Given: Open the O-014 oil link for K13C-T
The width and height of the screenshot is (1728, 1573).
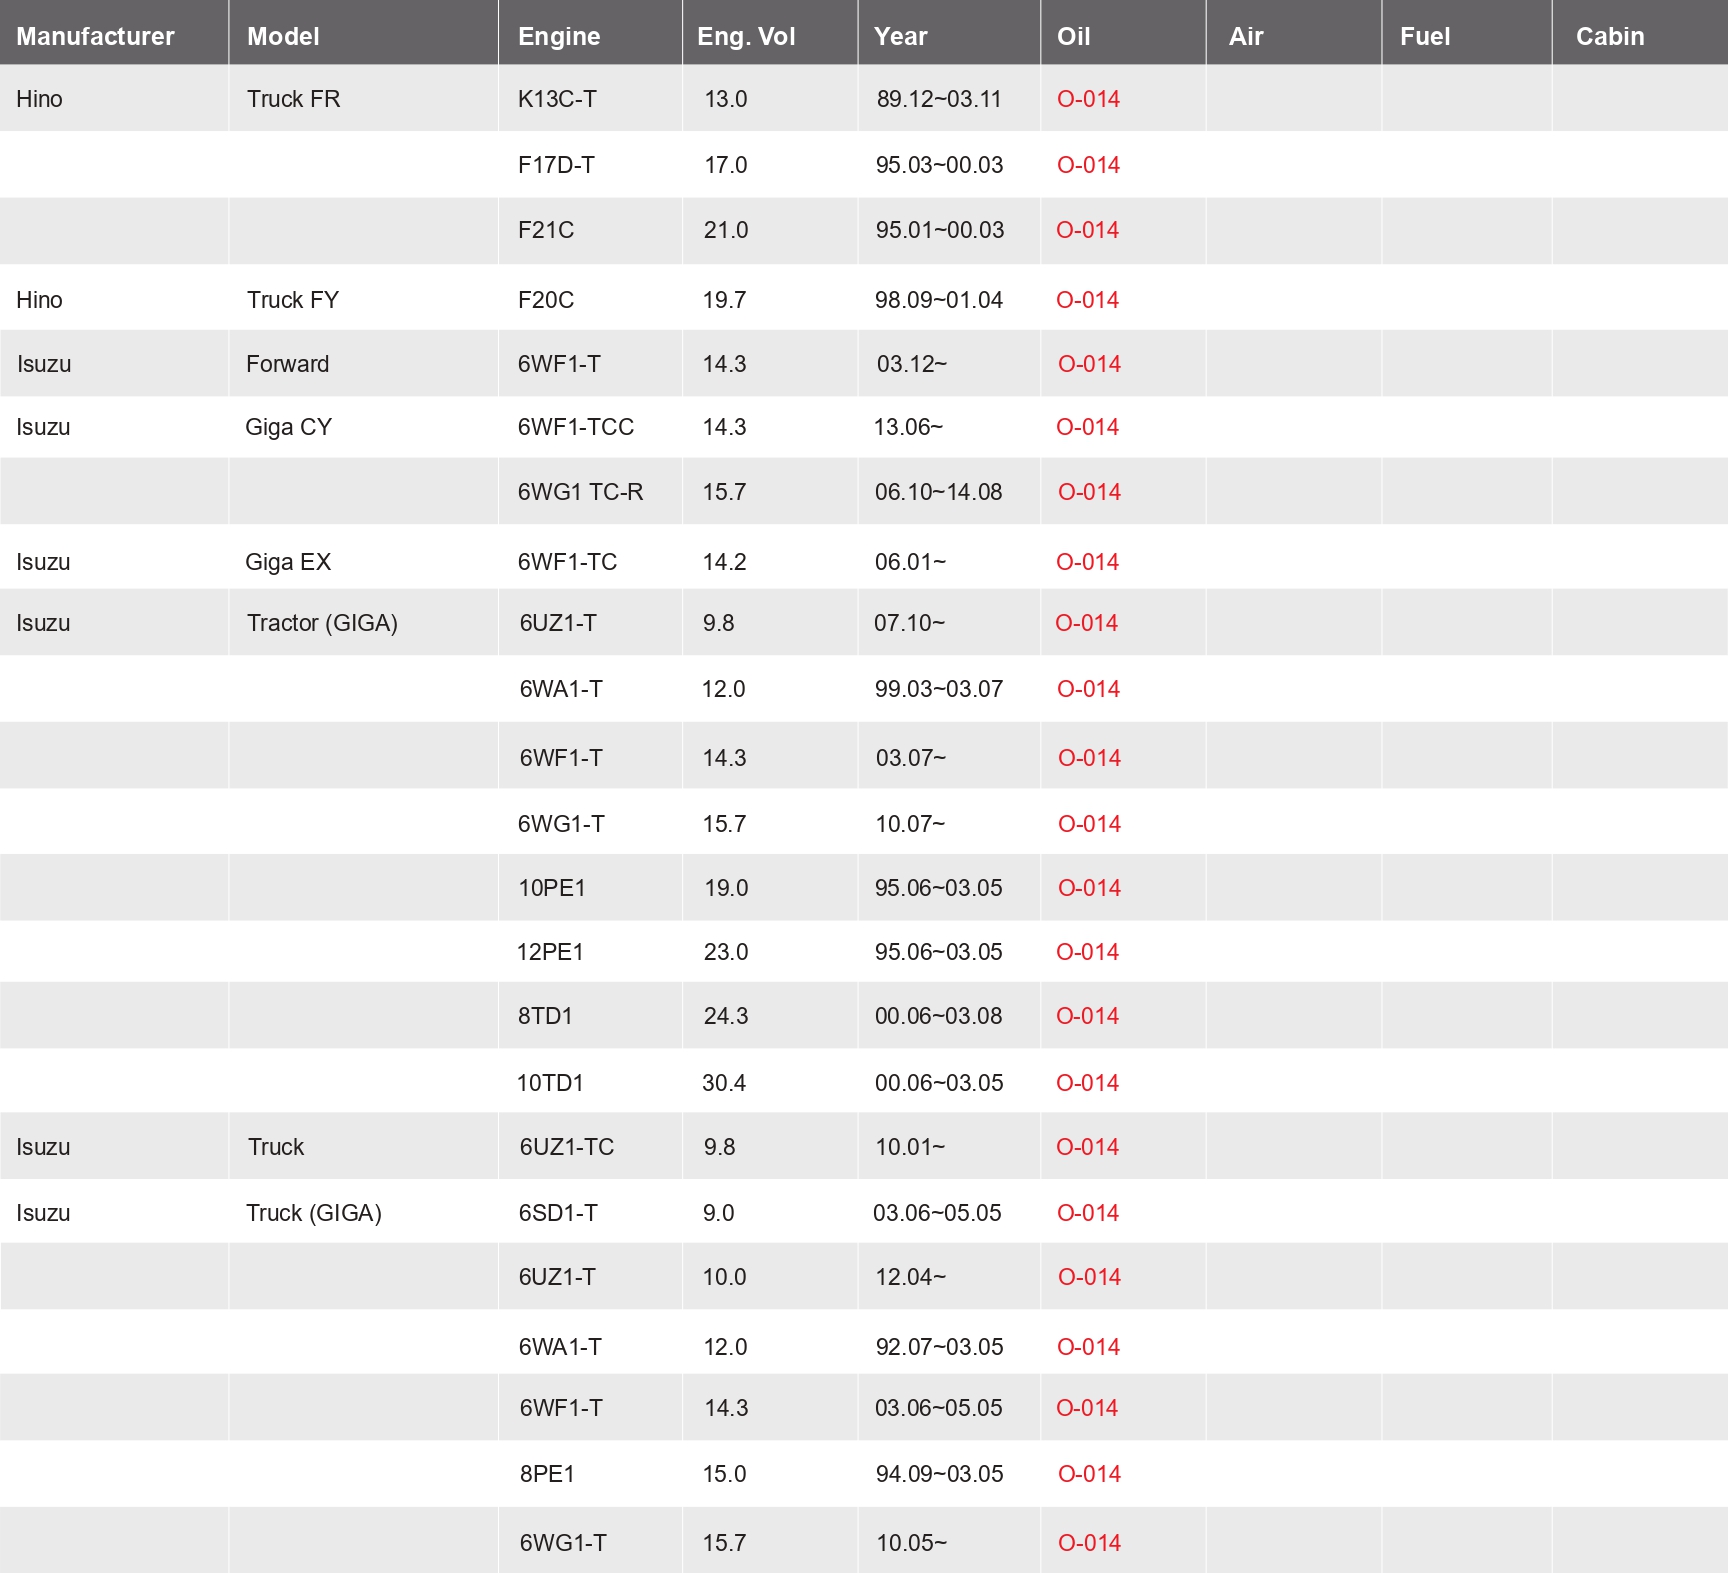Looking at the screenshot, I should click(1088, 99).
